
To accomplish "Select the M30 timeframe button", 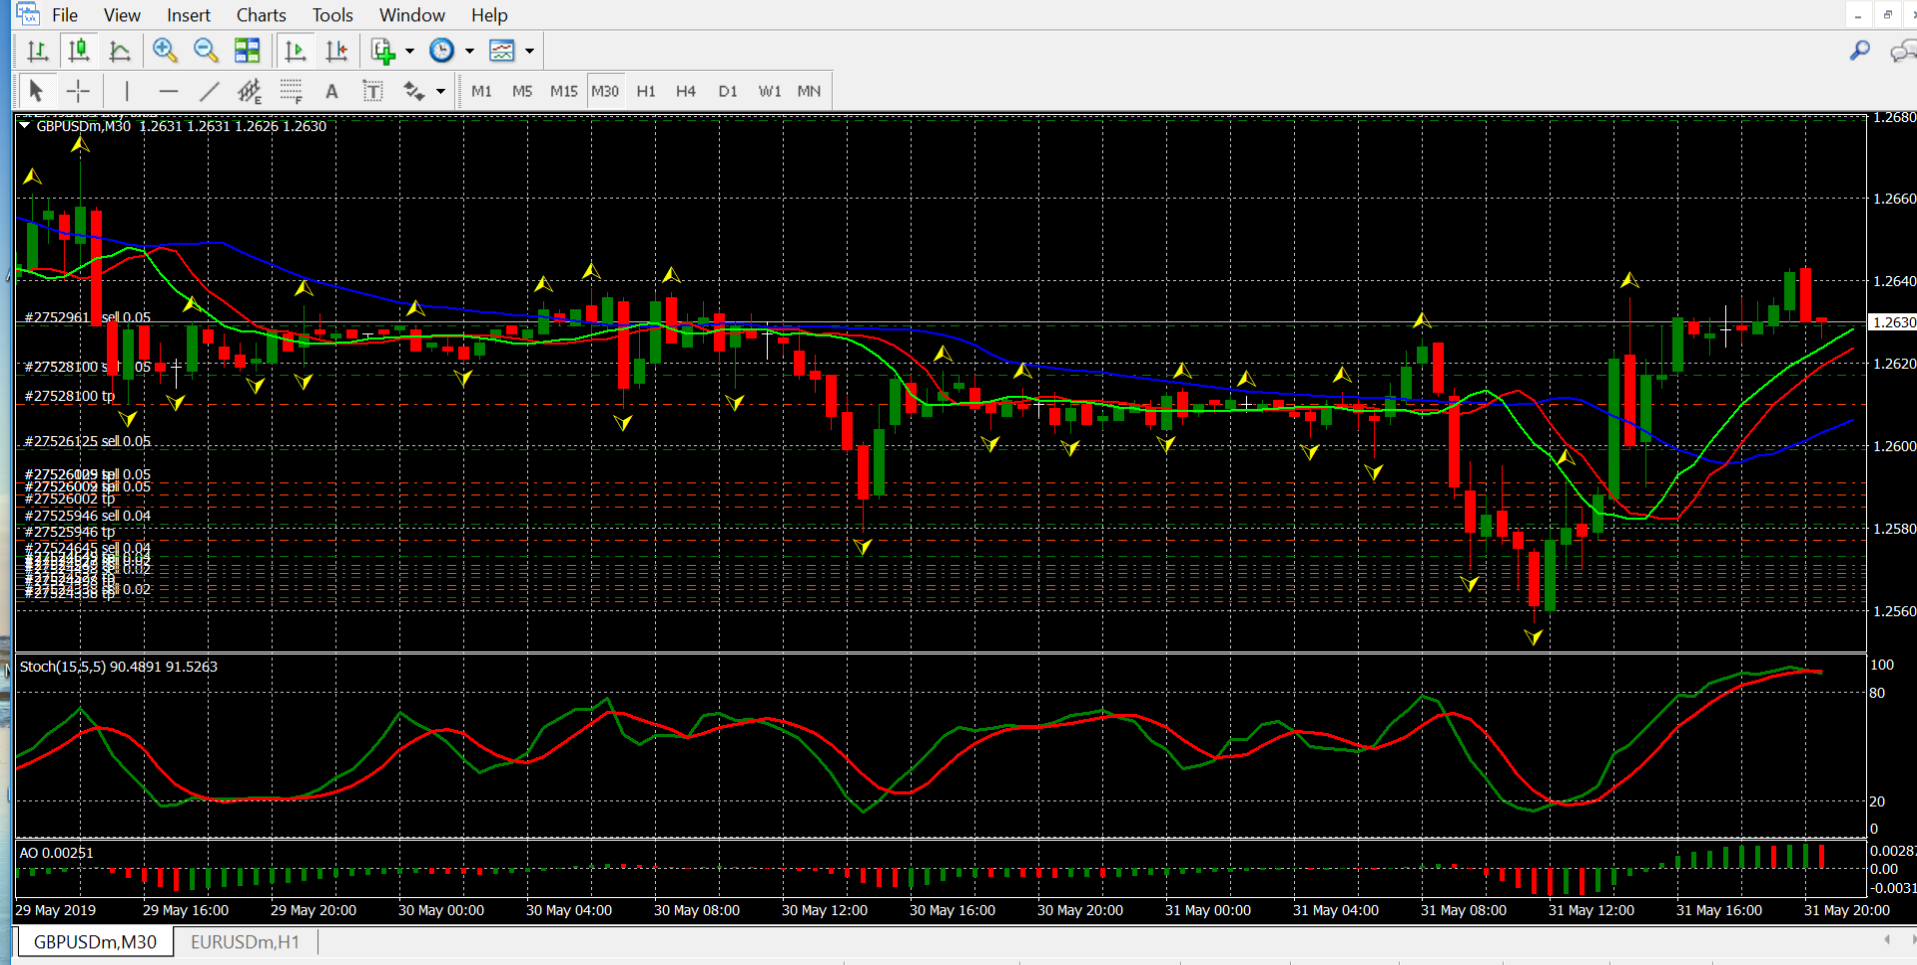I will click(x=605, y=91).
